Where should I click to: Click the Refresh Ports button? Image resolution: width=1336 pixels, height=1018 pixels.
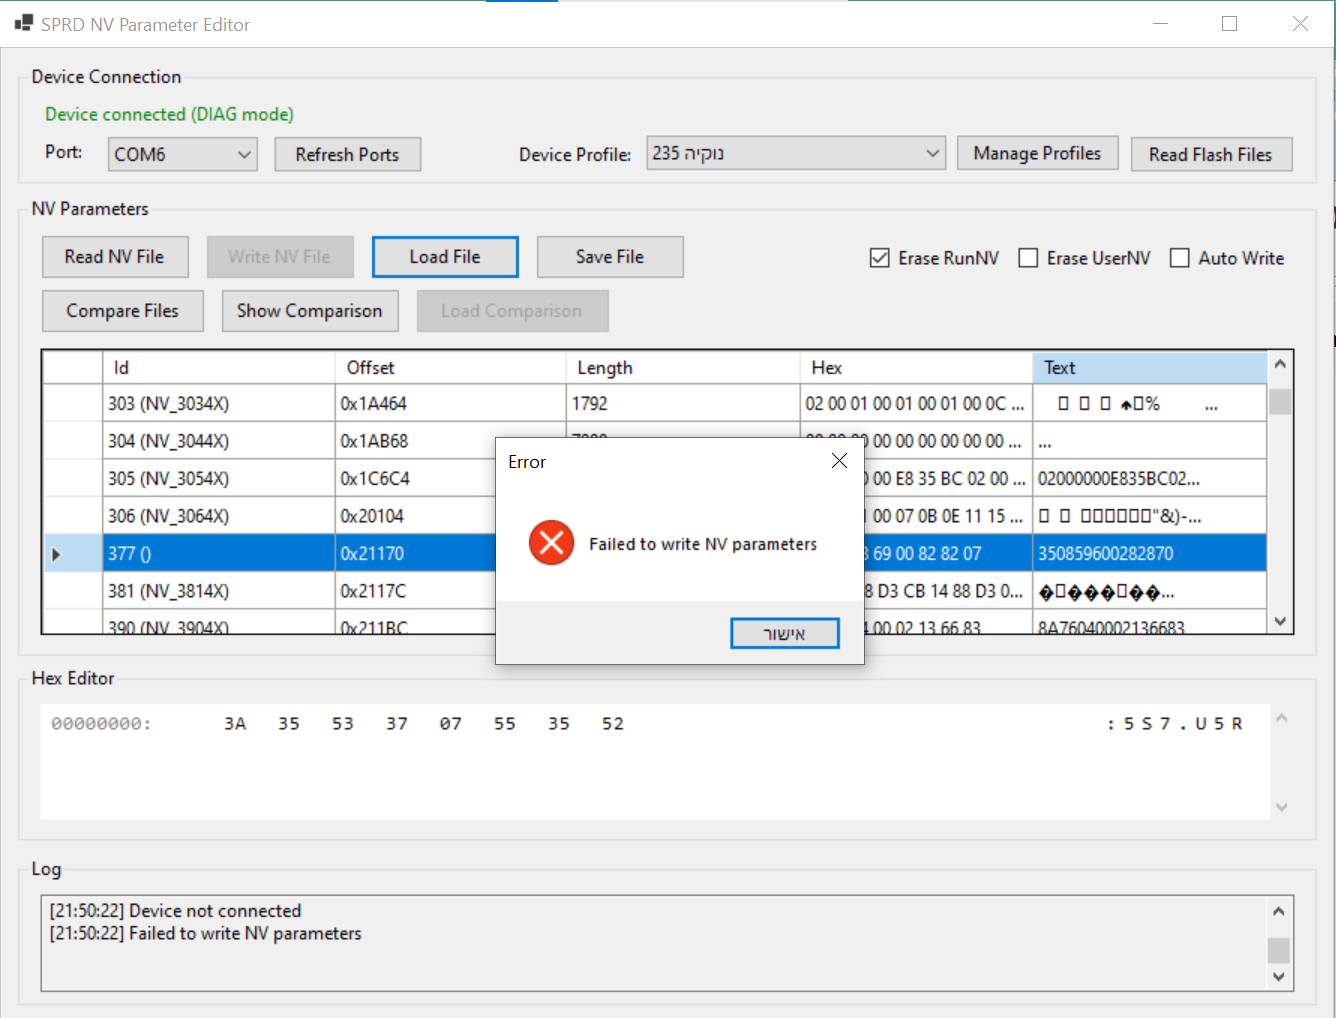[347, 155]
